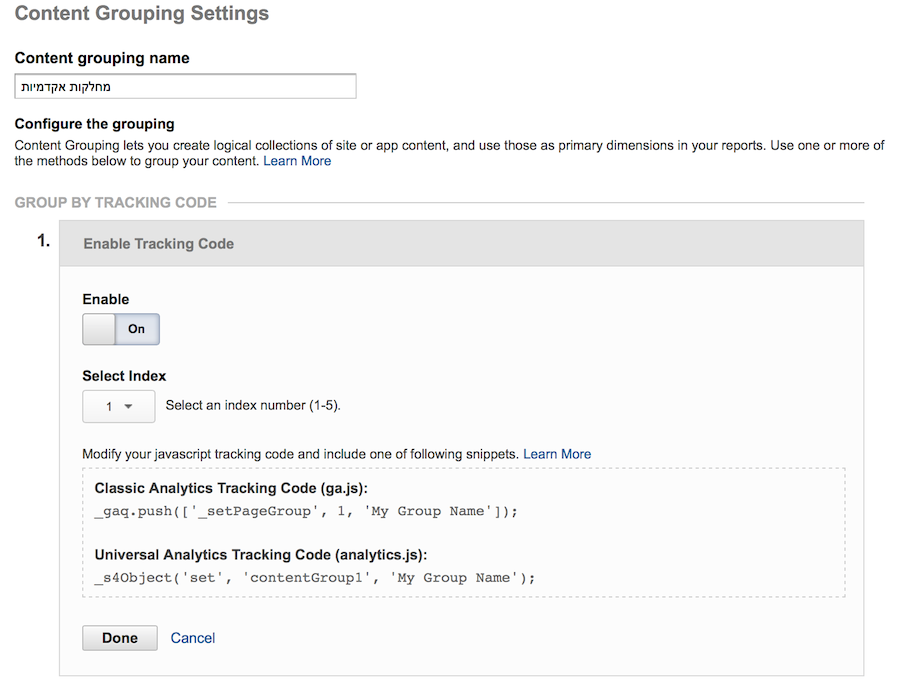Screen dimensions: 900x693
Task: Click the Content grouping name label
Action: (x=102, y=58)
